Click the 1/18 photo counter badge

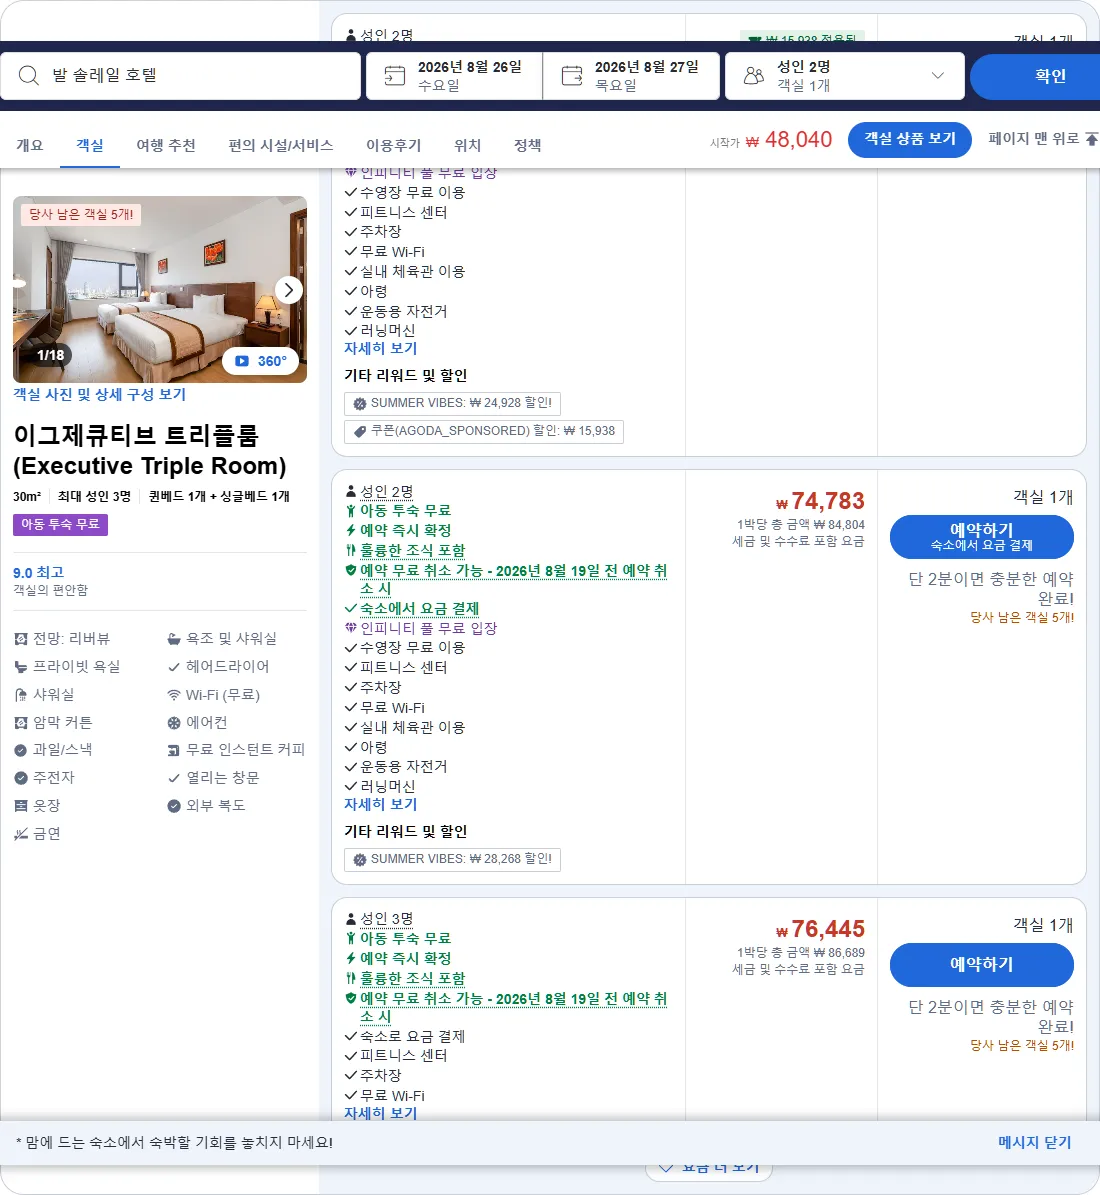[x=50, y=355]
